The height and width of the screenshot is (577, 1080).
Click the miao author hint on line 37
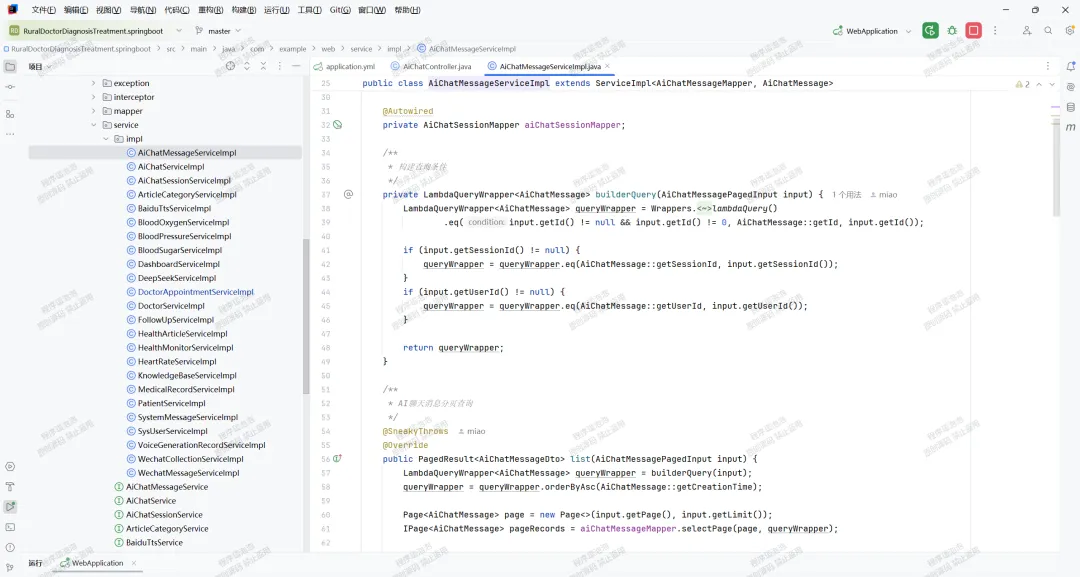click(x=884, y=195)
